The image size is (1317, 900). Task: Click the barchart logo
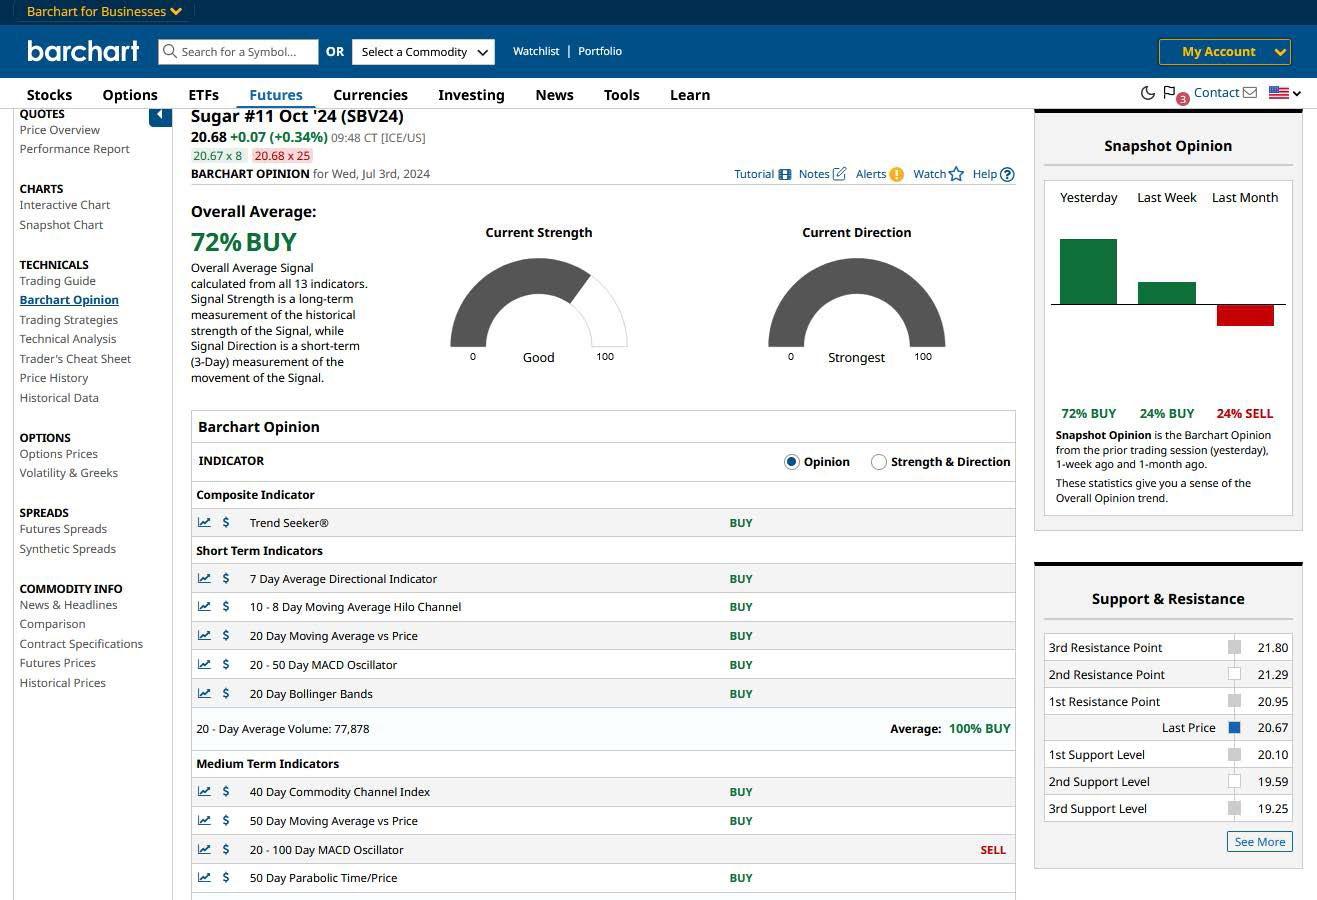coord(83,51)
